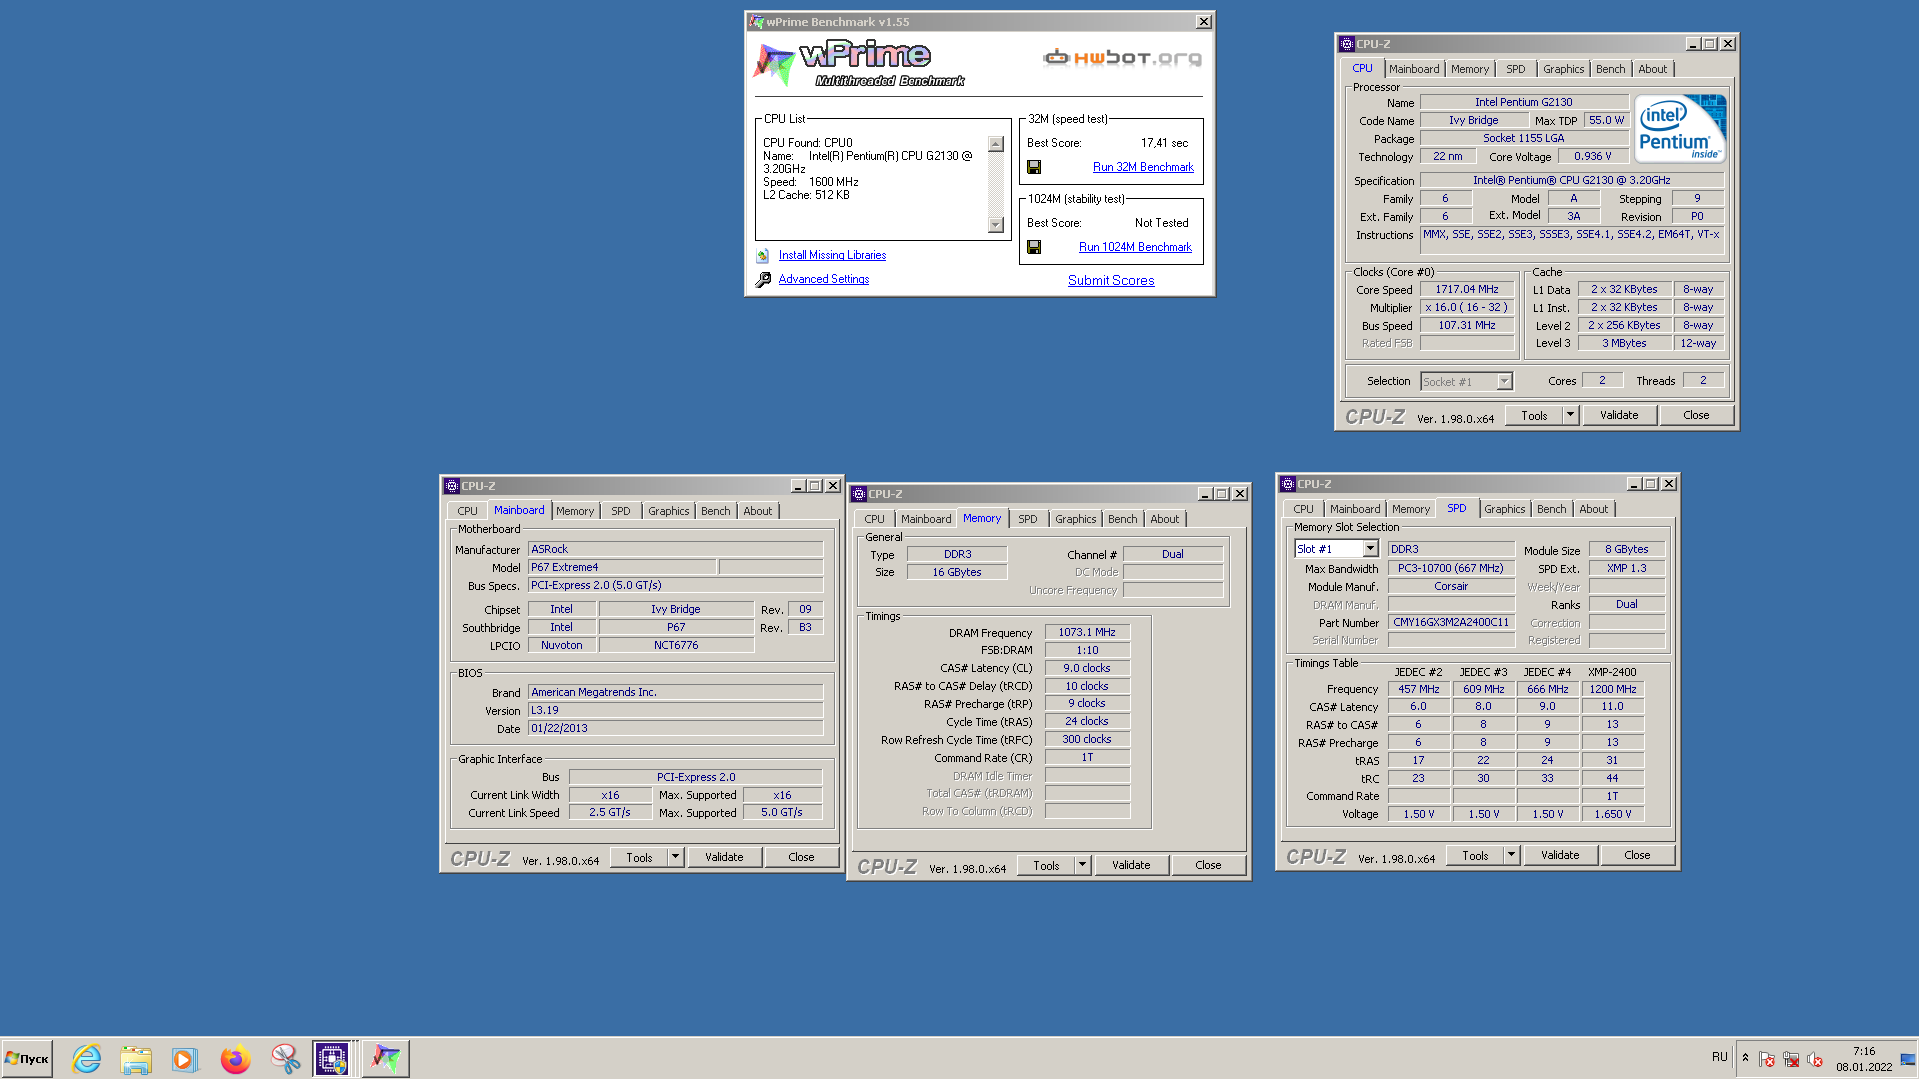The height and width of the screenshot is (1079, 1919).
Task: Click title bar icon of CPU-Z Mainboard window
Action: point(451,486)
